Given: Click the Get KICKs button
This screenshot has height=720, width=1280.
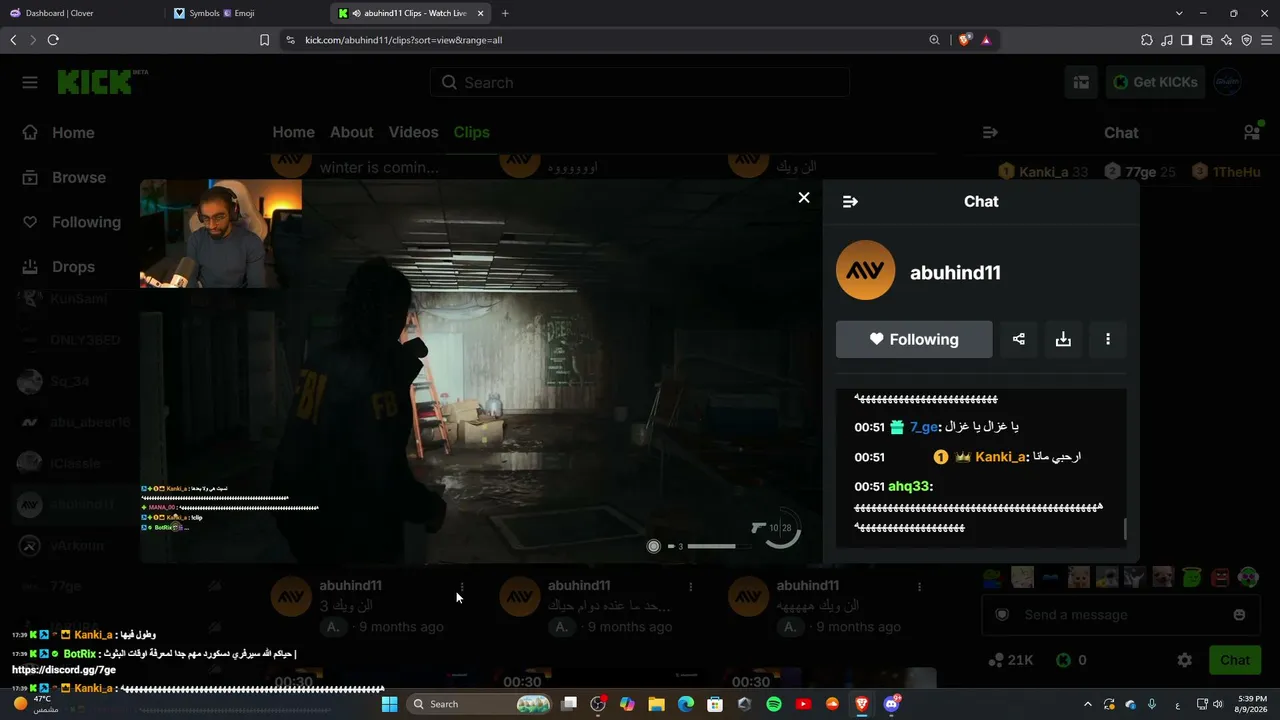Looking at the screenshot, I should 1155,82.
